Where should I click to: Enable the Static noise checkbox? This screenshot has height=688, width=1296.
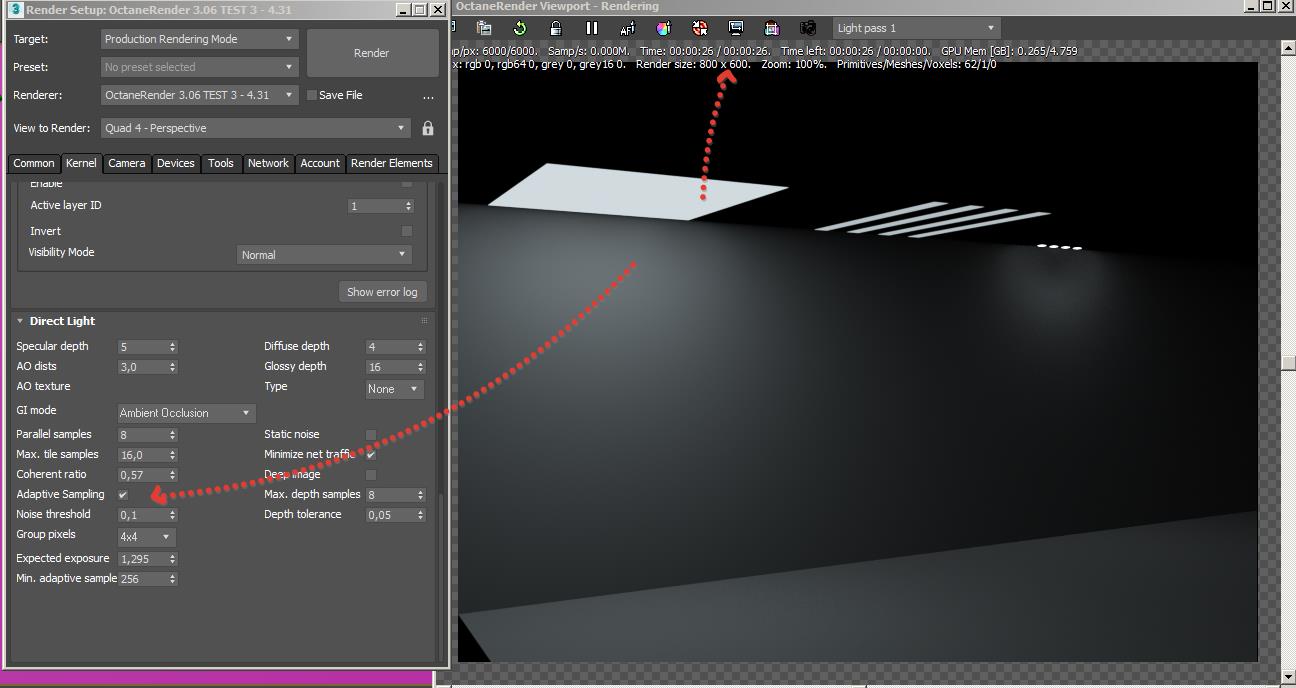click(371, 435)
